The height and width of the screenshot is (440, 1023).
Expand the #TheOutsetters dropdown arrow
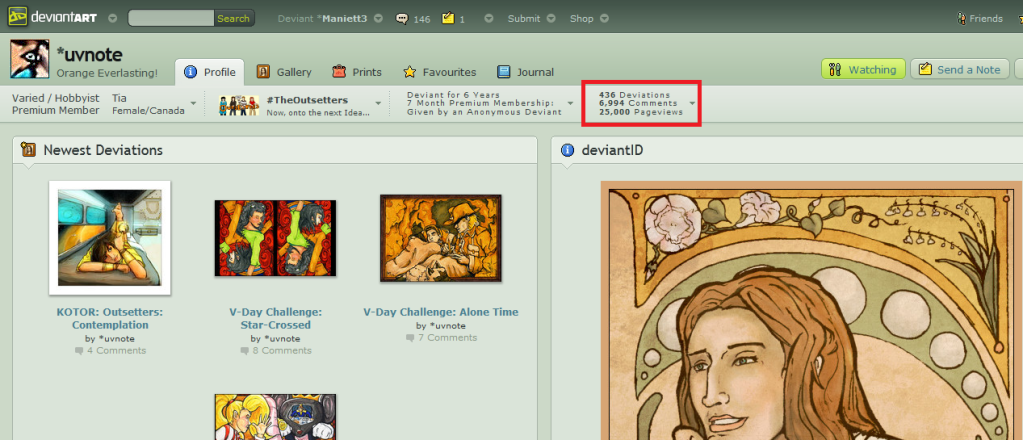[378, 103]
